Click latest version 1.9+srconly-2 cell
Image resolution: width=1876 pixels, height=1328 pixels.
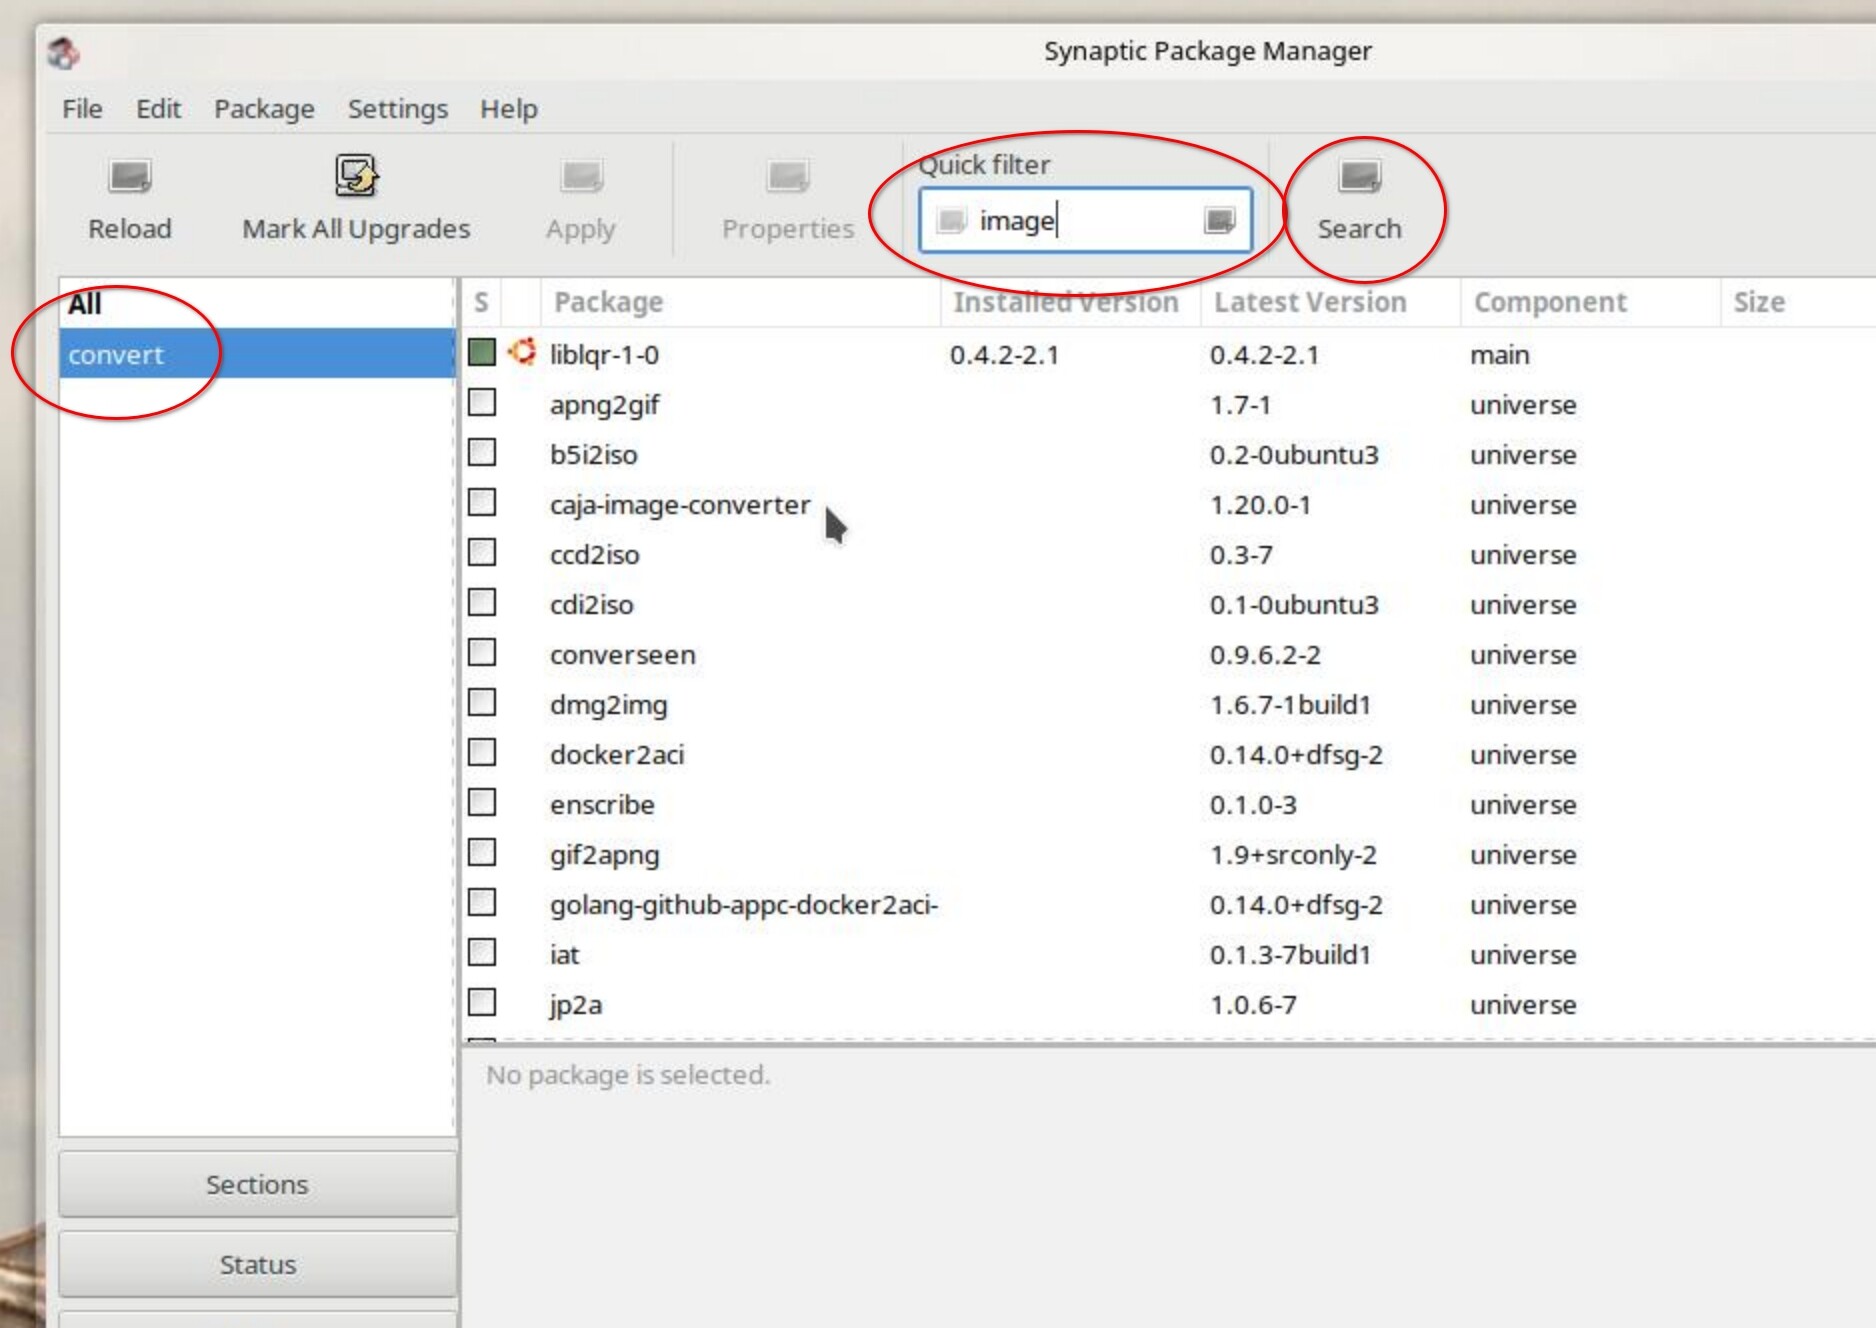click(1293, 855)
